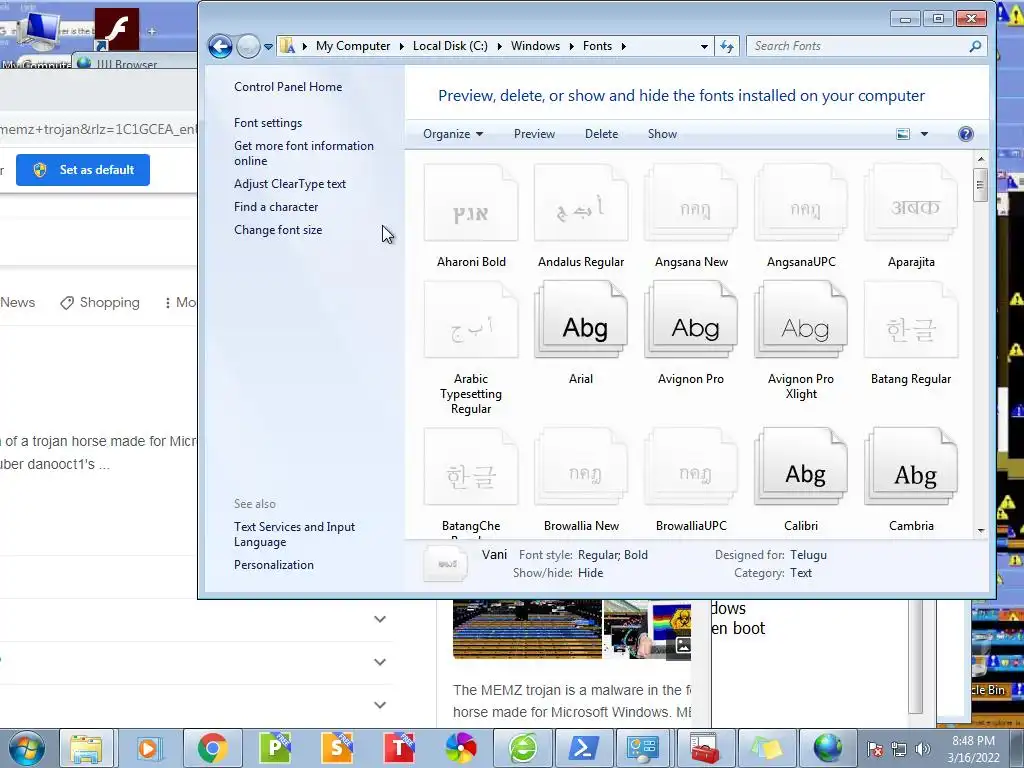Viewport: 1024px width, 768px height.
Task: Select the BatangChe font icon
Action: [471, 467]
